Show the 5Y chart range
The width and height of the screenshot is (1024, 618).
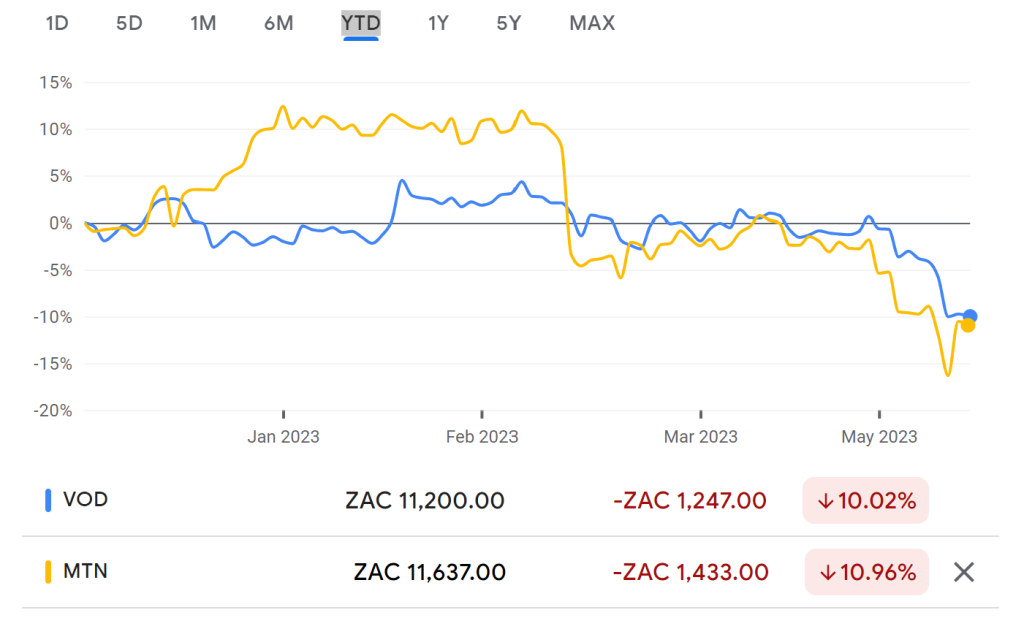(x=509, y=24)
